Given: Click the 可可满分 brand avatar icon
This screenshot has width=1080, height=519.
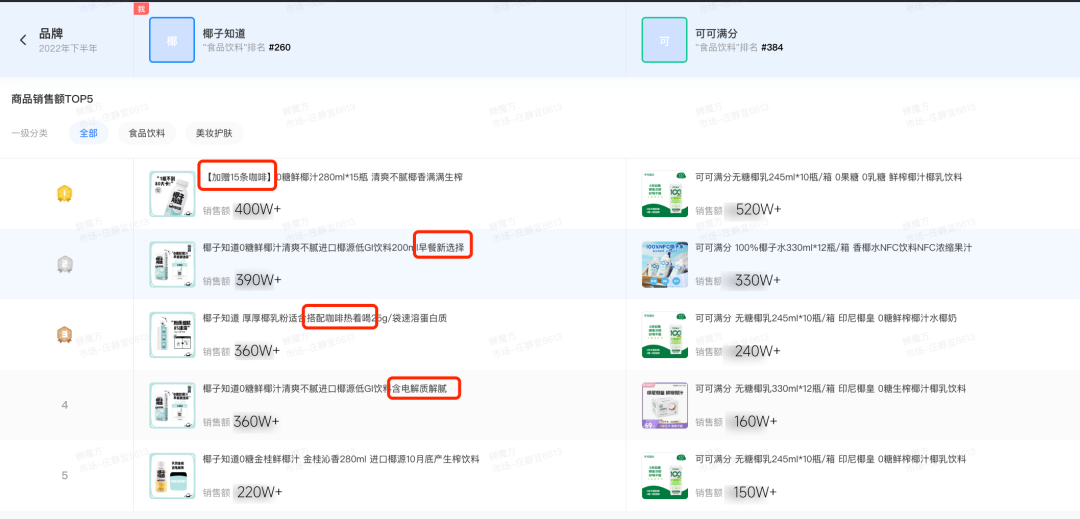Looking at the screenshot, I should (x=664, y=41).
